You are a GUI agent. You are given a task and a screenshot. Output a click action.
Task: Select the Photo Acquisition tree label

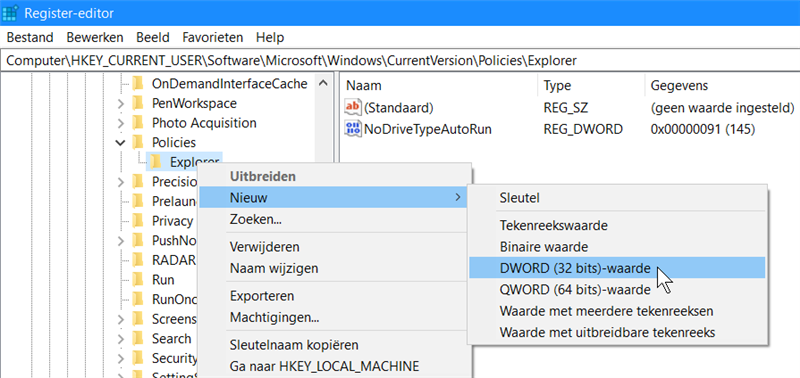204,123
